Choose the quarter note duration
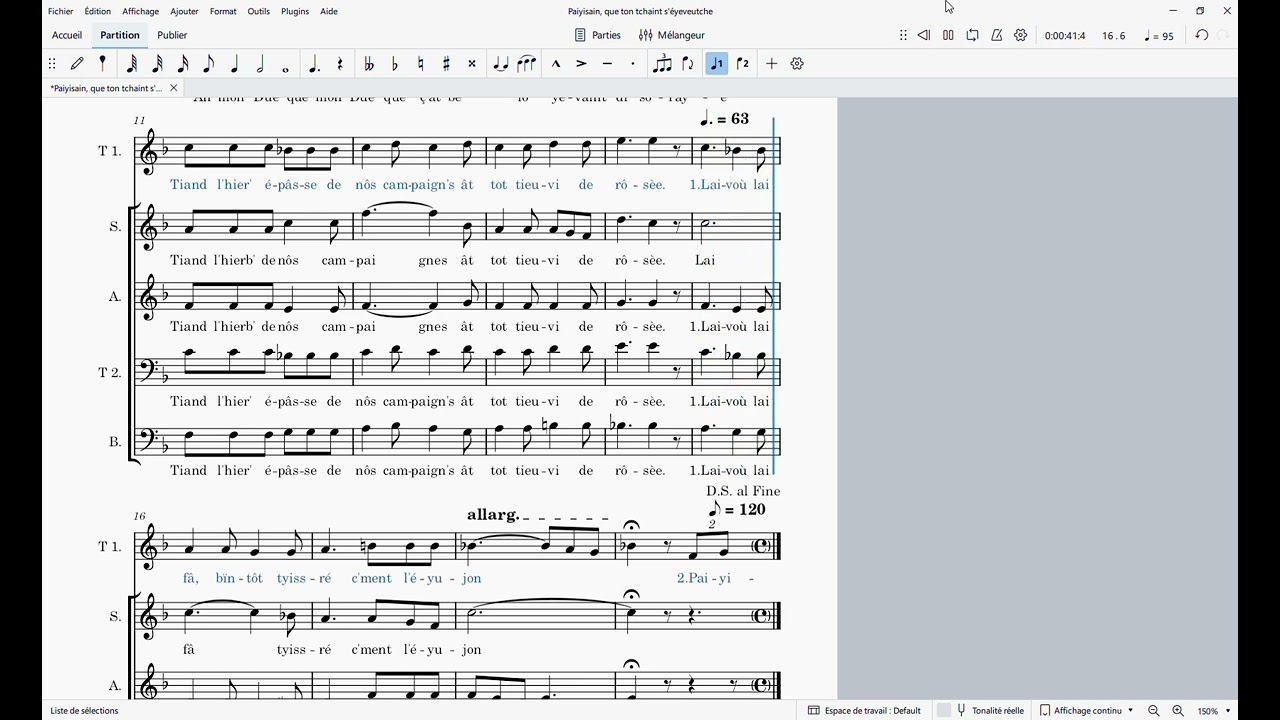 coord(235,63)
